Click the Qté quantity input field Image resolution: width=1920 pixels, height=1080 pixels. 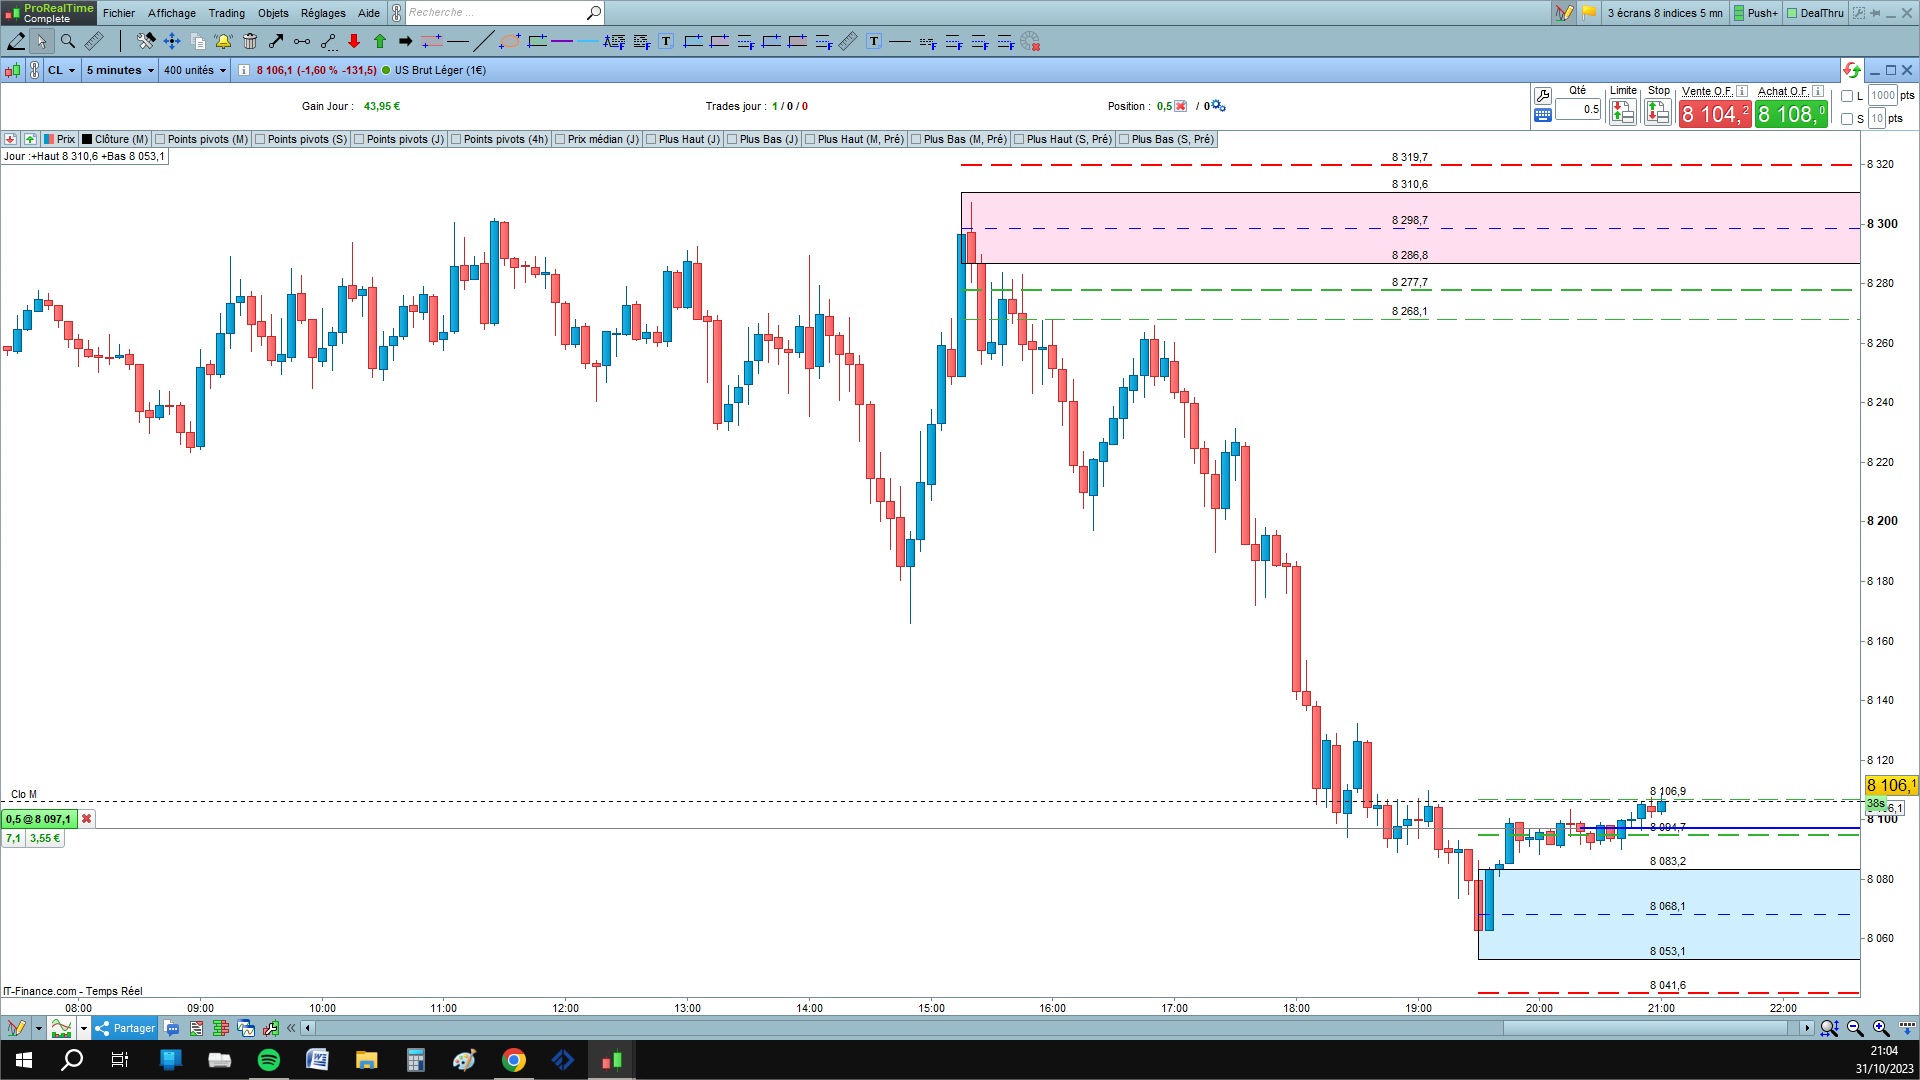(x=1579, y=109)
